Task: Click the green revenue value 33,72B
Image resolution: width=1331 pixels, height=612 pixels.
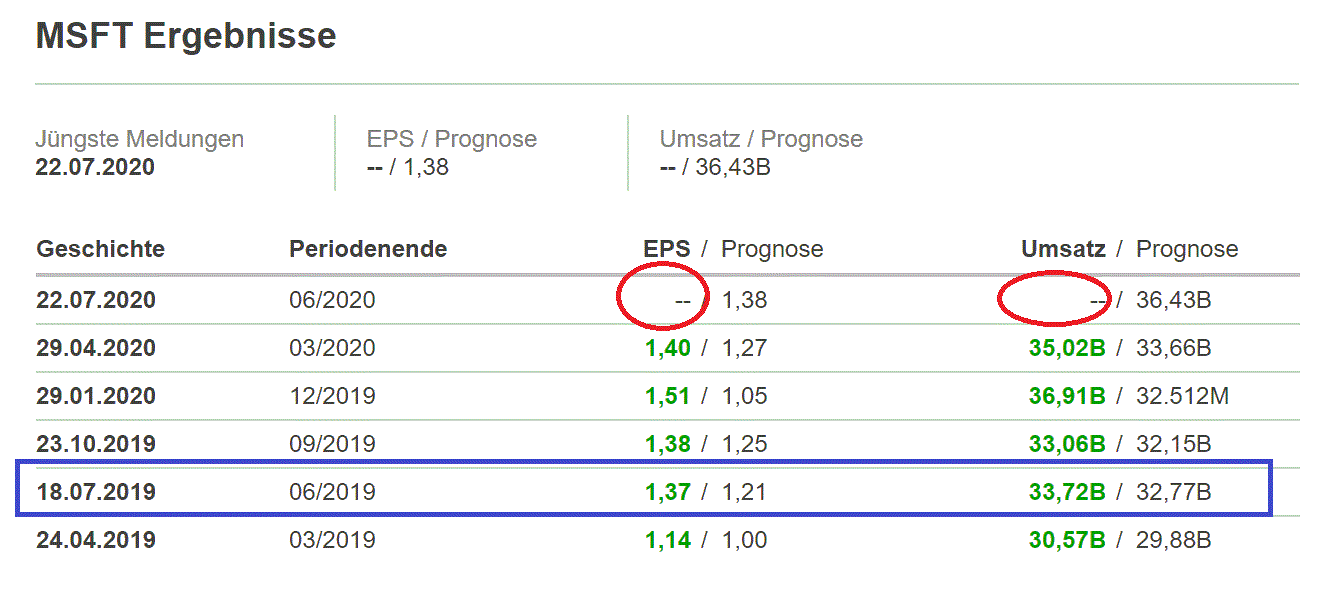Action: click(1066, 492)
